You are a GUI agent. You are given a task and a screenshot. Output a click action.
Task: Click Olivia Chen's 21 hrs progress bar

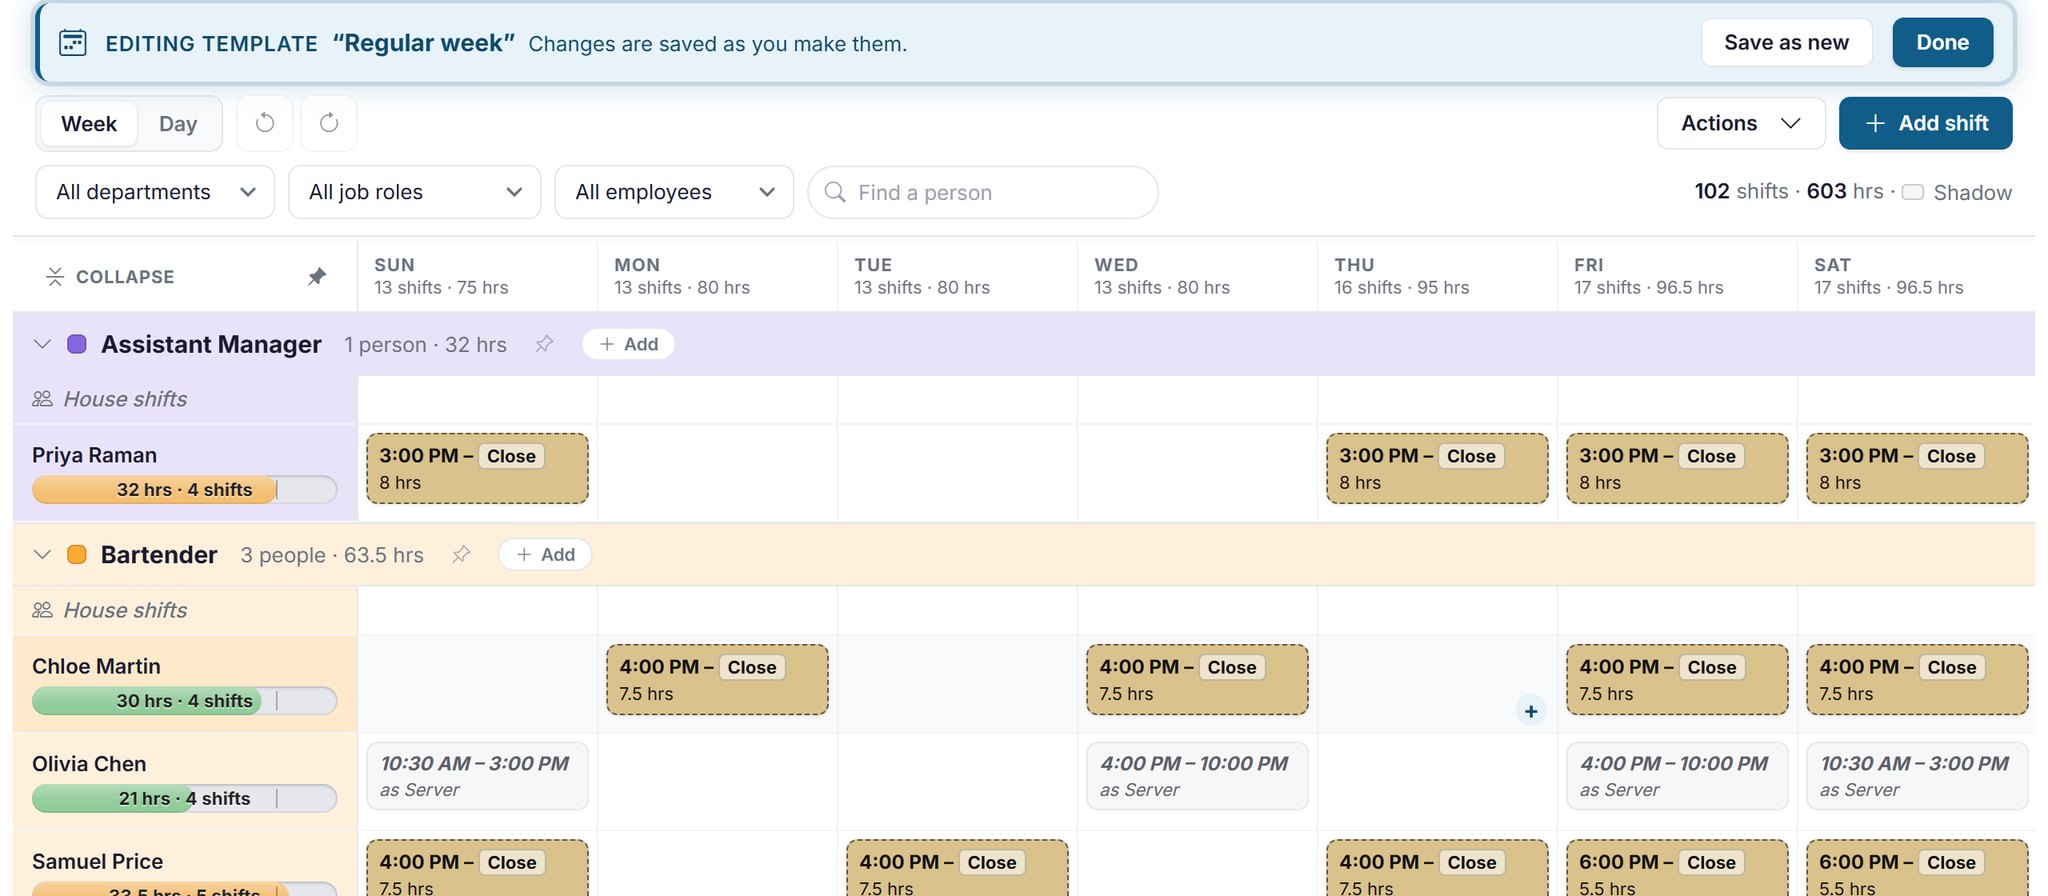[x=184, y=798]
